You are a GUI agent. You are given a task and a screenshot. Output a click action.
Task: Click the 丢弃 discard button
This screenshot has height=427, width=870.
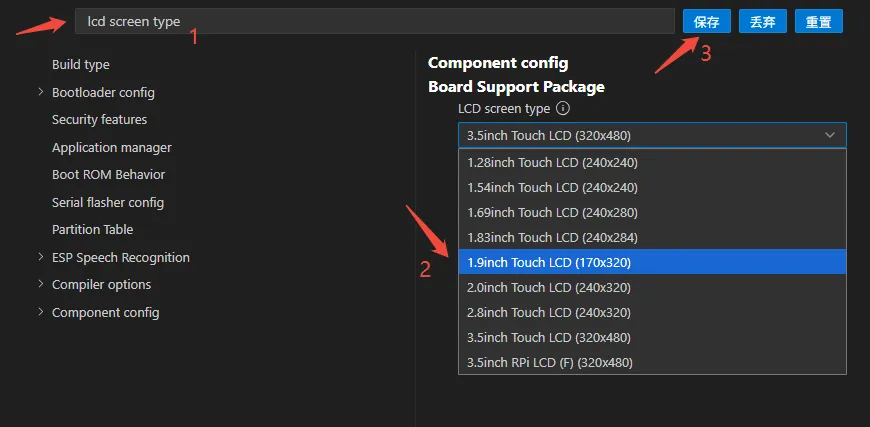tap(762, 21)
